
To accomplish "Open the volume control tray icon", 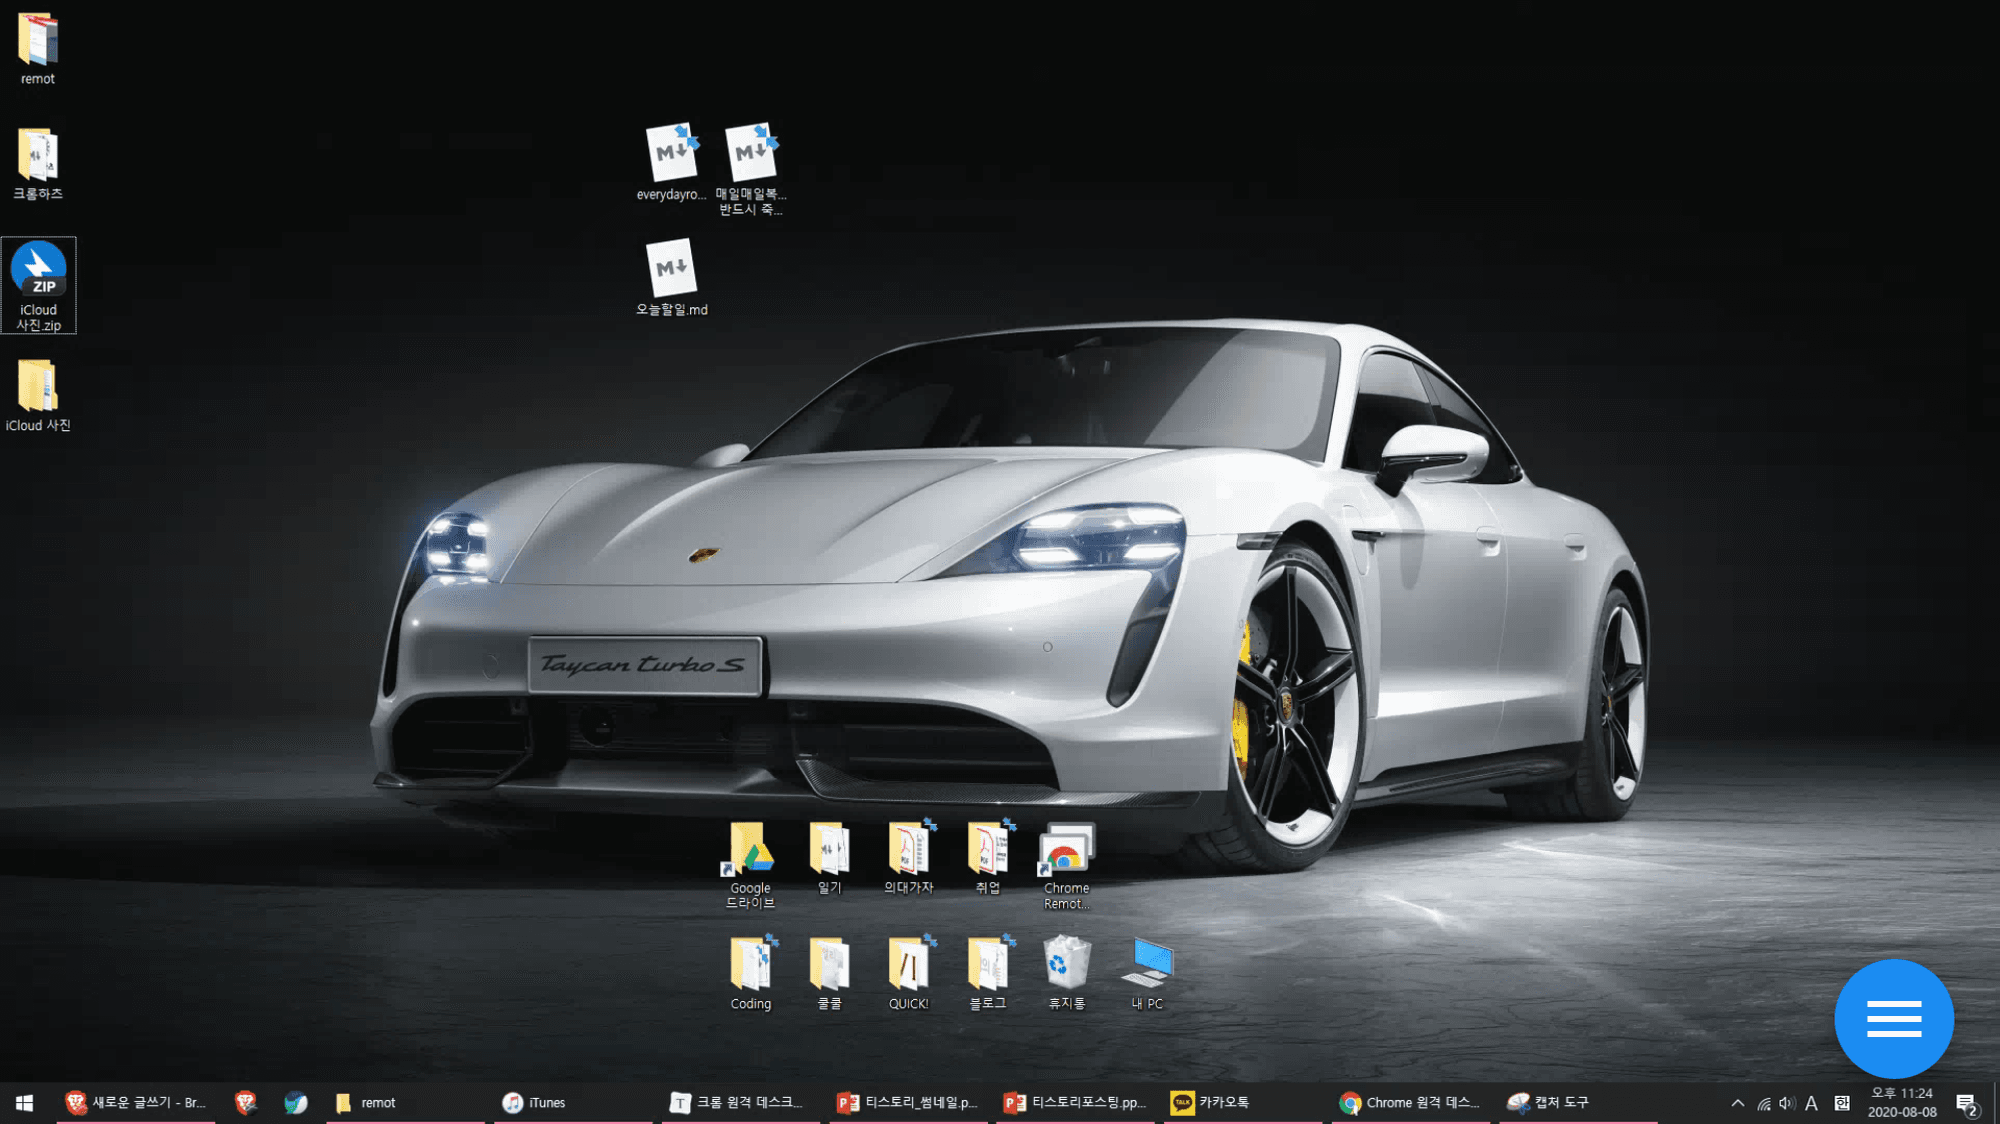I will 1787,1103.
